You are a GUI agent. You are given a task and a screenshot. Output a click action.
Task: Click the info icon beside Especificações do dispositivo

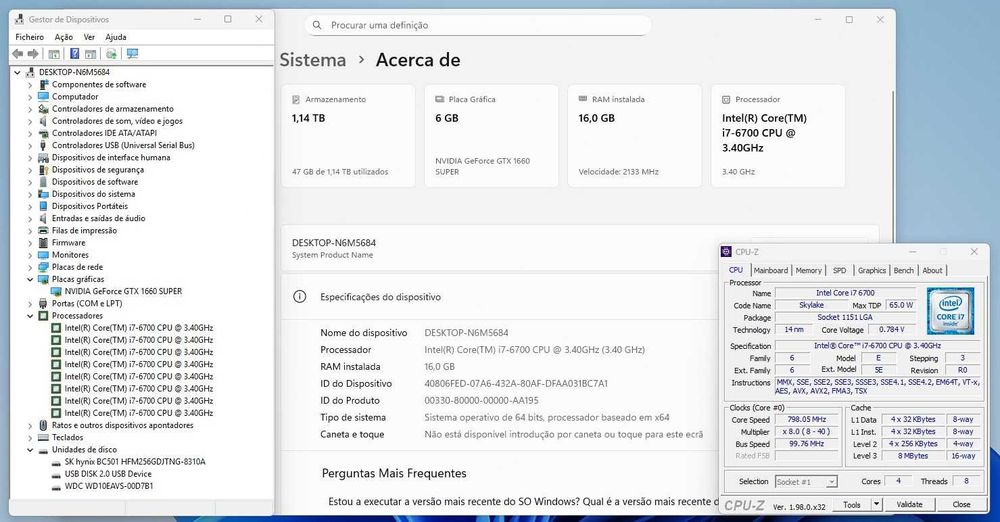coord(299,297)
